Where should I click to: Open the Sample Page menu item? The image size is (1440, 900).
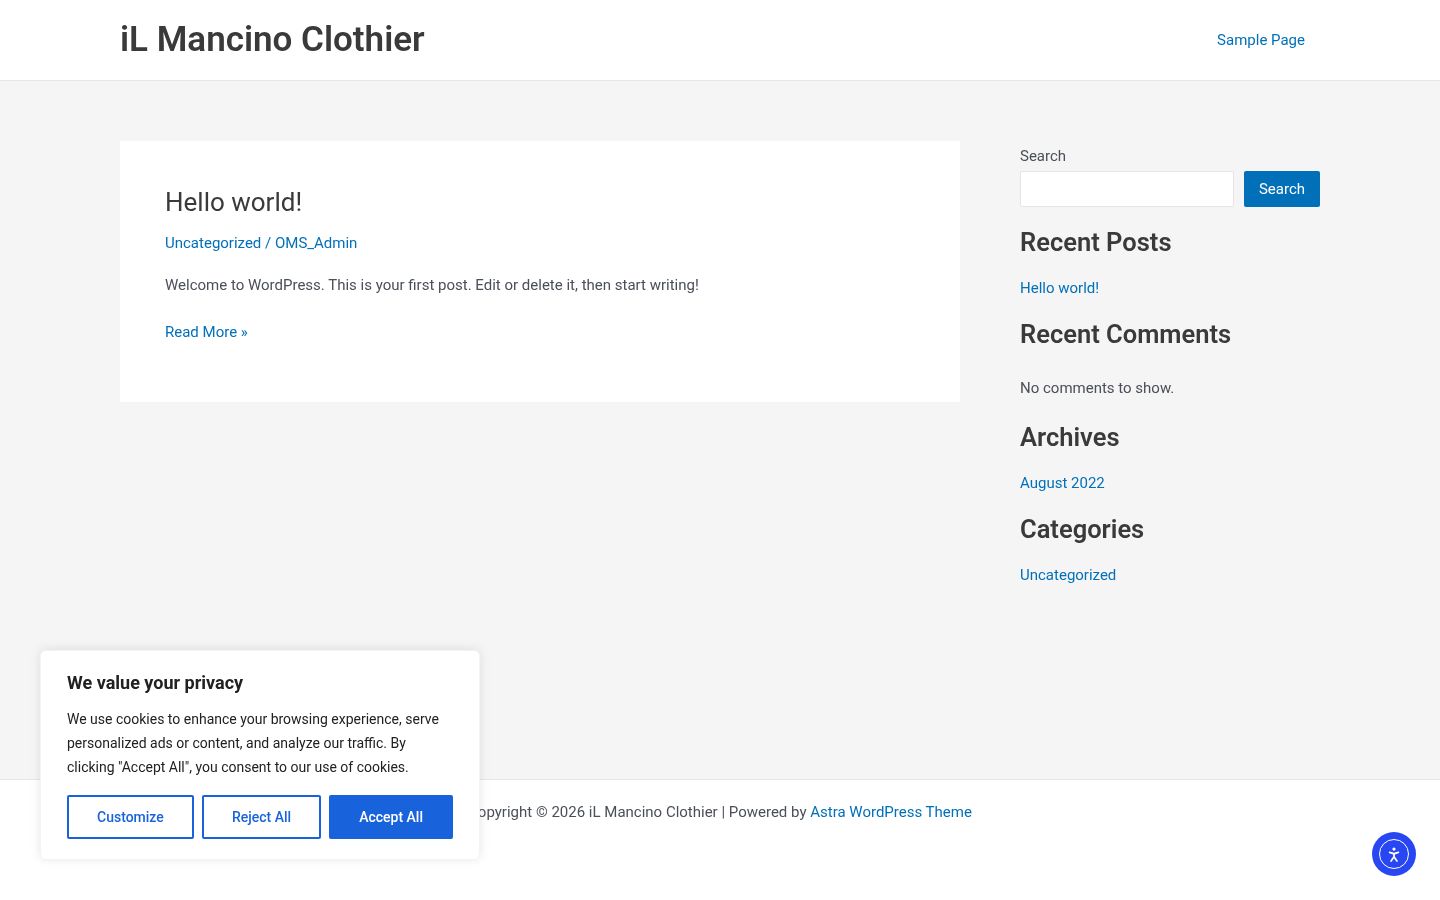tap(1260, 40)
